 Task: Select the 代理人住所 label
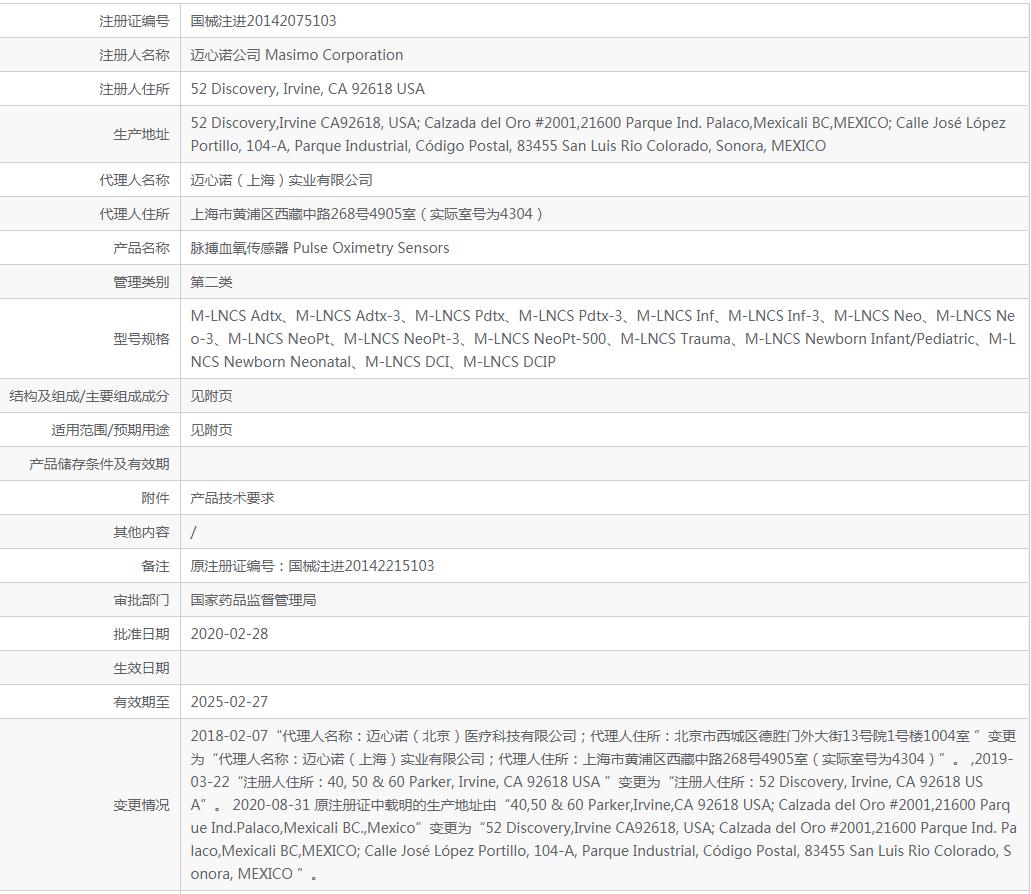[134, 214]
